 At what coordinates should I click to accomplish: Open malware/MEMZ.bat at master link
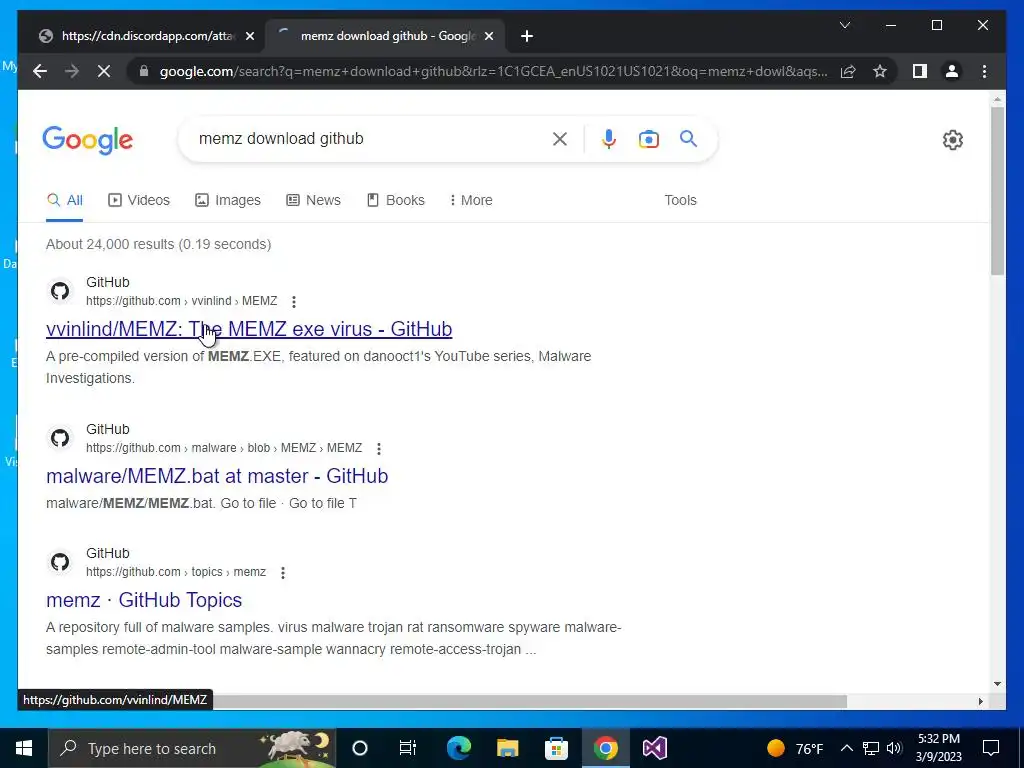click(217, 475)
